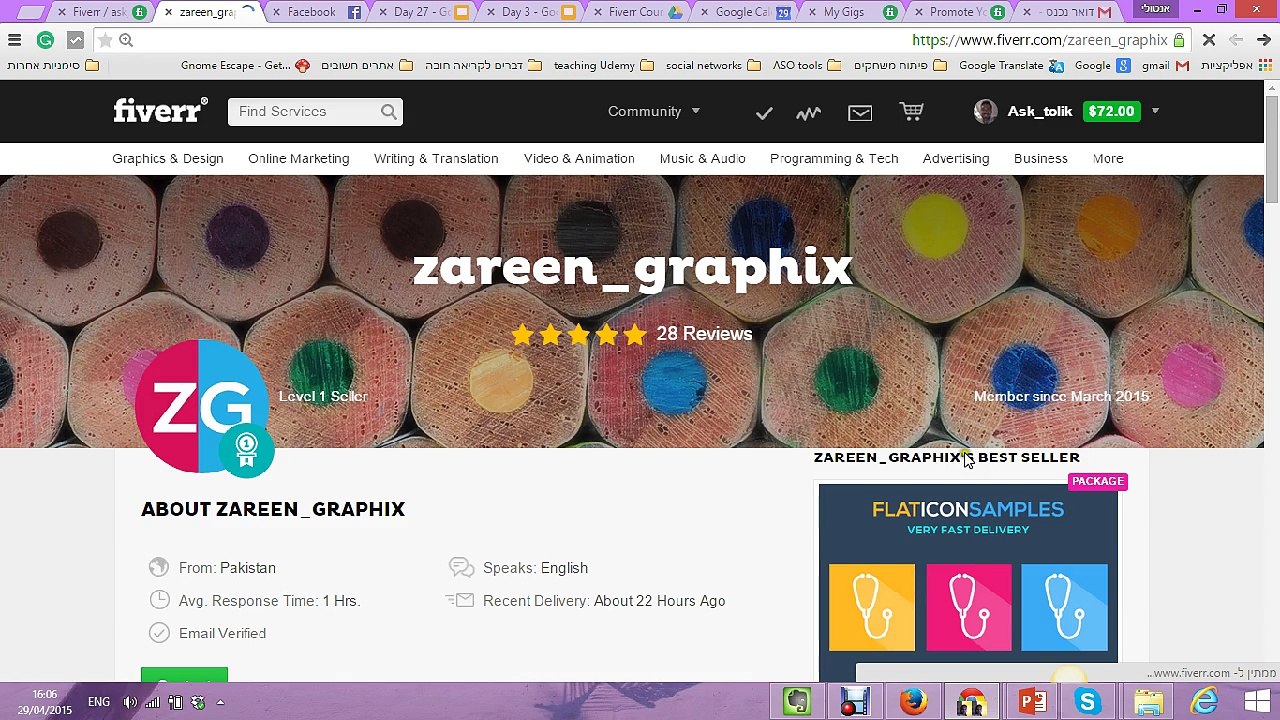The height and width of the screenshot is (720, 1280).
Task: Open the Gnome Escape bookmark
Action: point(245,65)
